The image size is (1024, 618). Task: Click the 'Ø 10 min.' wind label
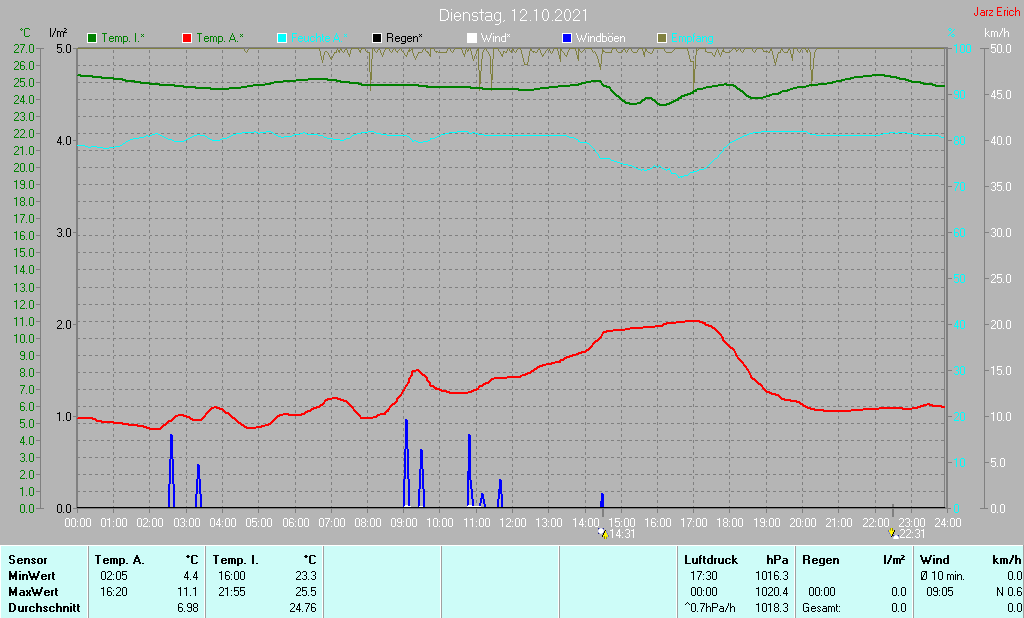[x=942, y=576]
